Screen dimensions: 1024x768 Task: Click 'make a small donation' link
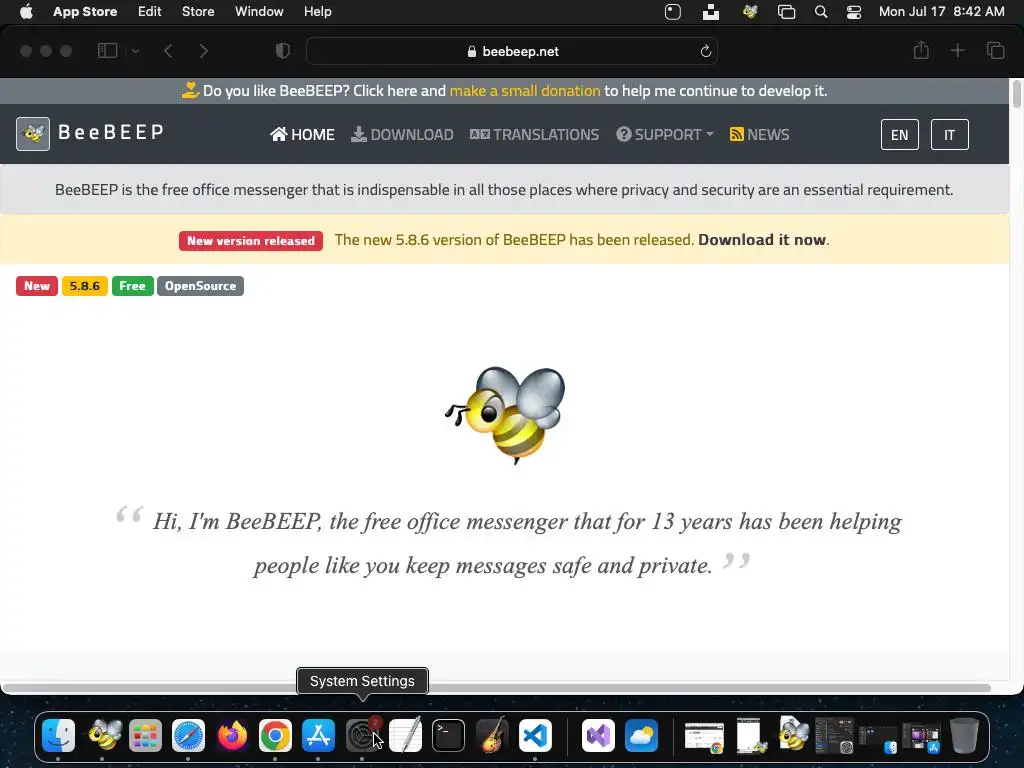(x=524, y=91)
